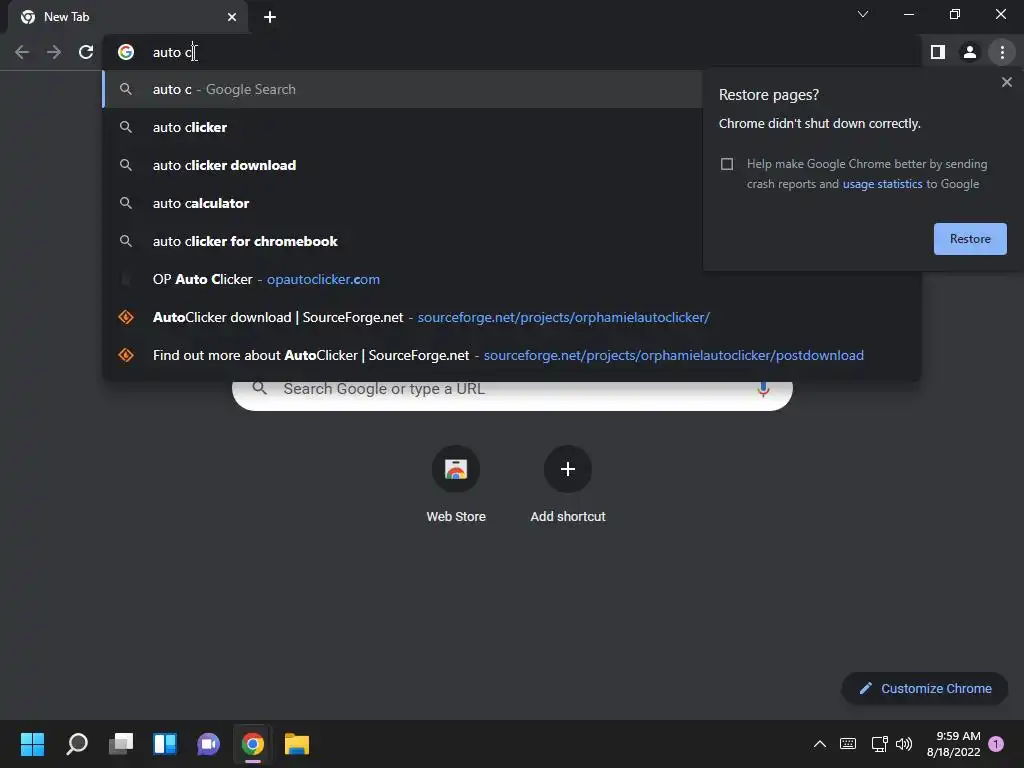Click the Google icon in address bar
The height and width of the screenshot is (768, 1024).
pyautogui.click(x=126, y=52)
